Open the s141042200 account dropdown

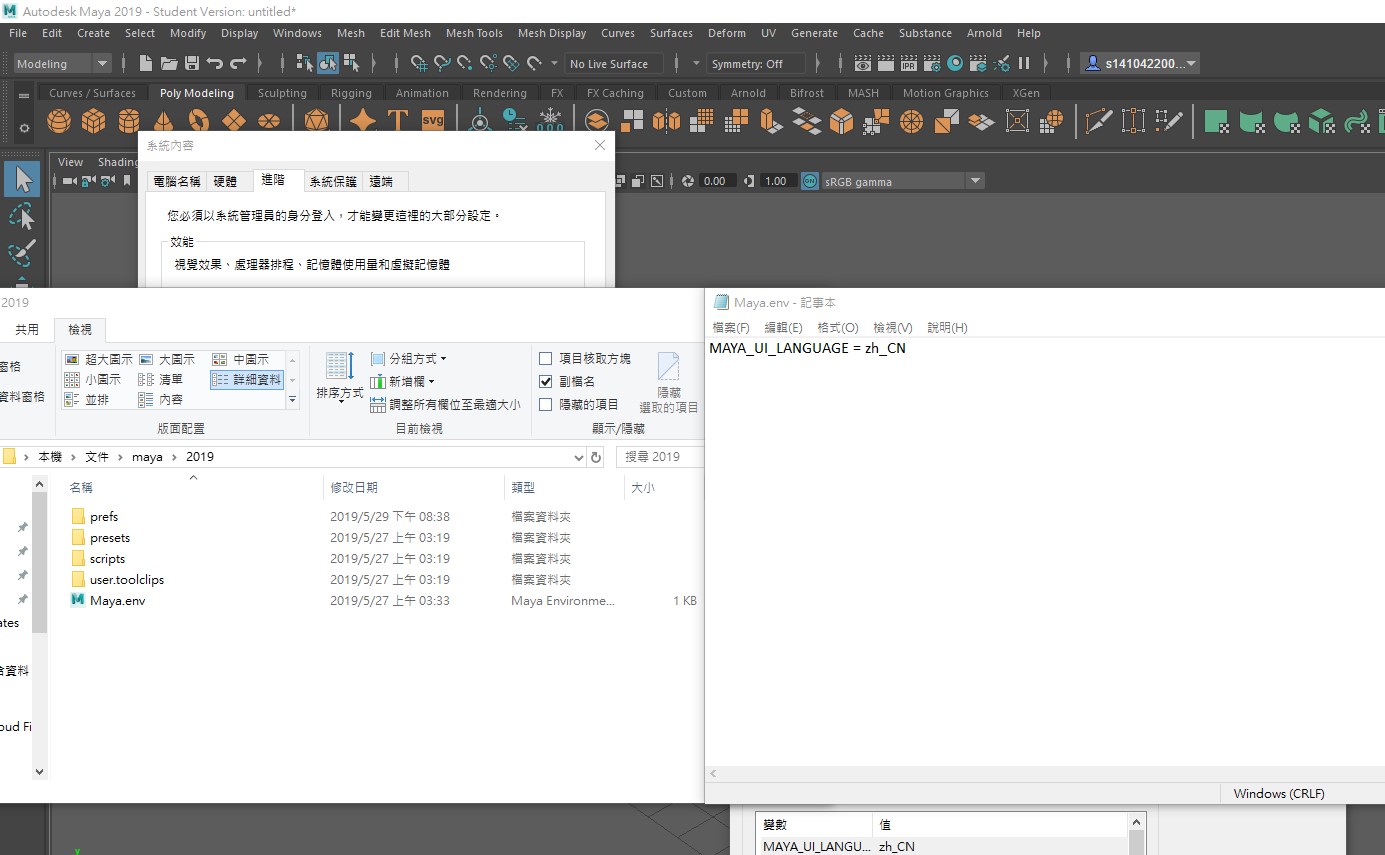pos(1140,63)
